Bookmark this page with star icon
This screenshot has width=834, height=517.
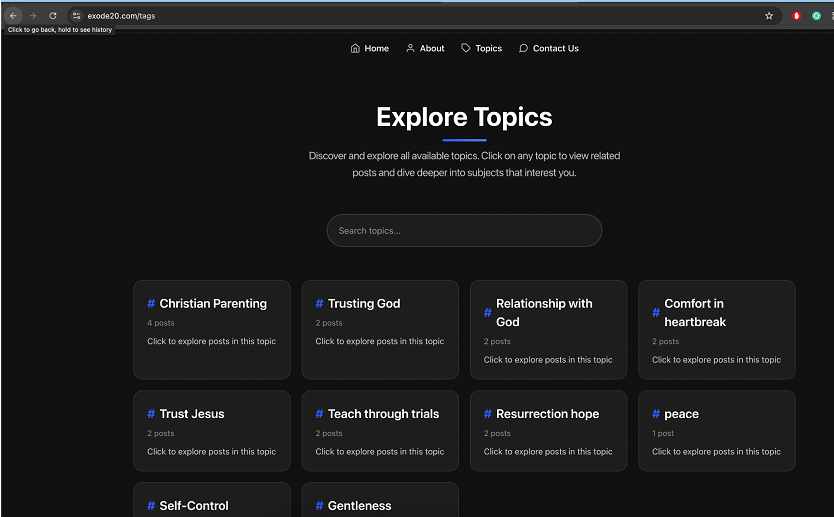[769, 16]
